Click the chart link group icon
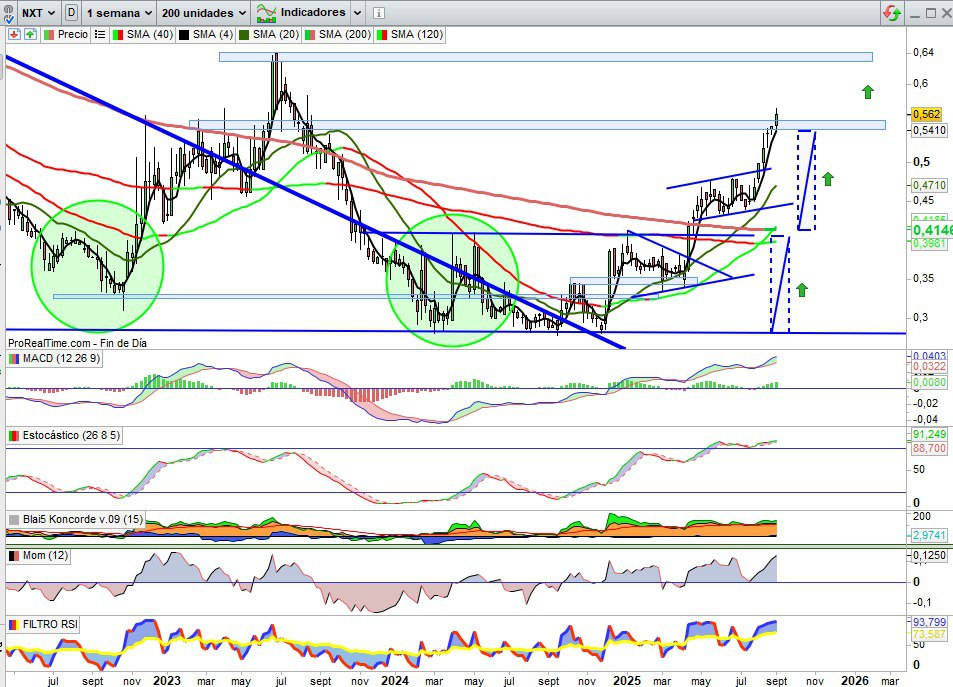The image size is (953, 687). (x=8, y=12)
